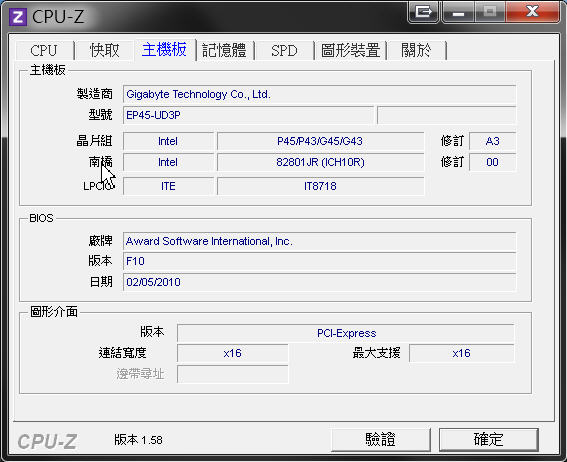The image size is (567, 462).
Task: Click the BIOS version F10 field
Action: pos(319,261)
